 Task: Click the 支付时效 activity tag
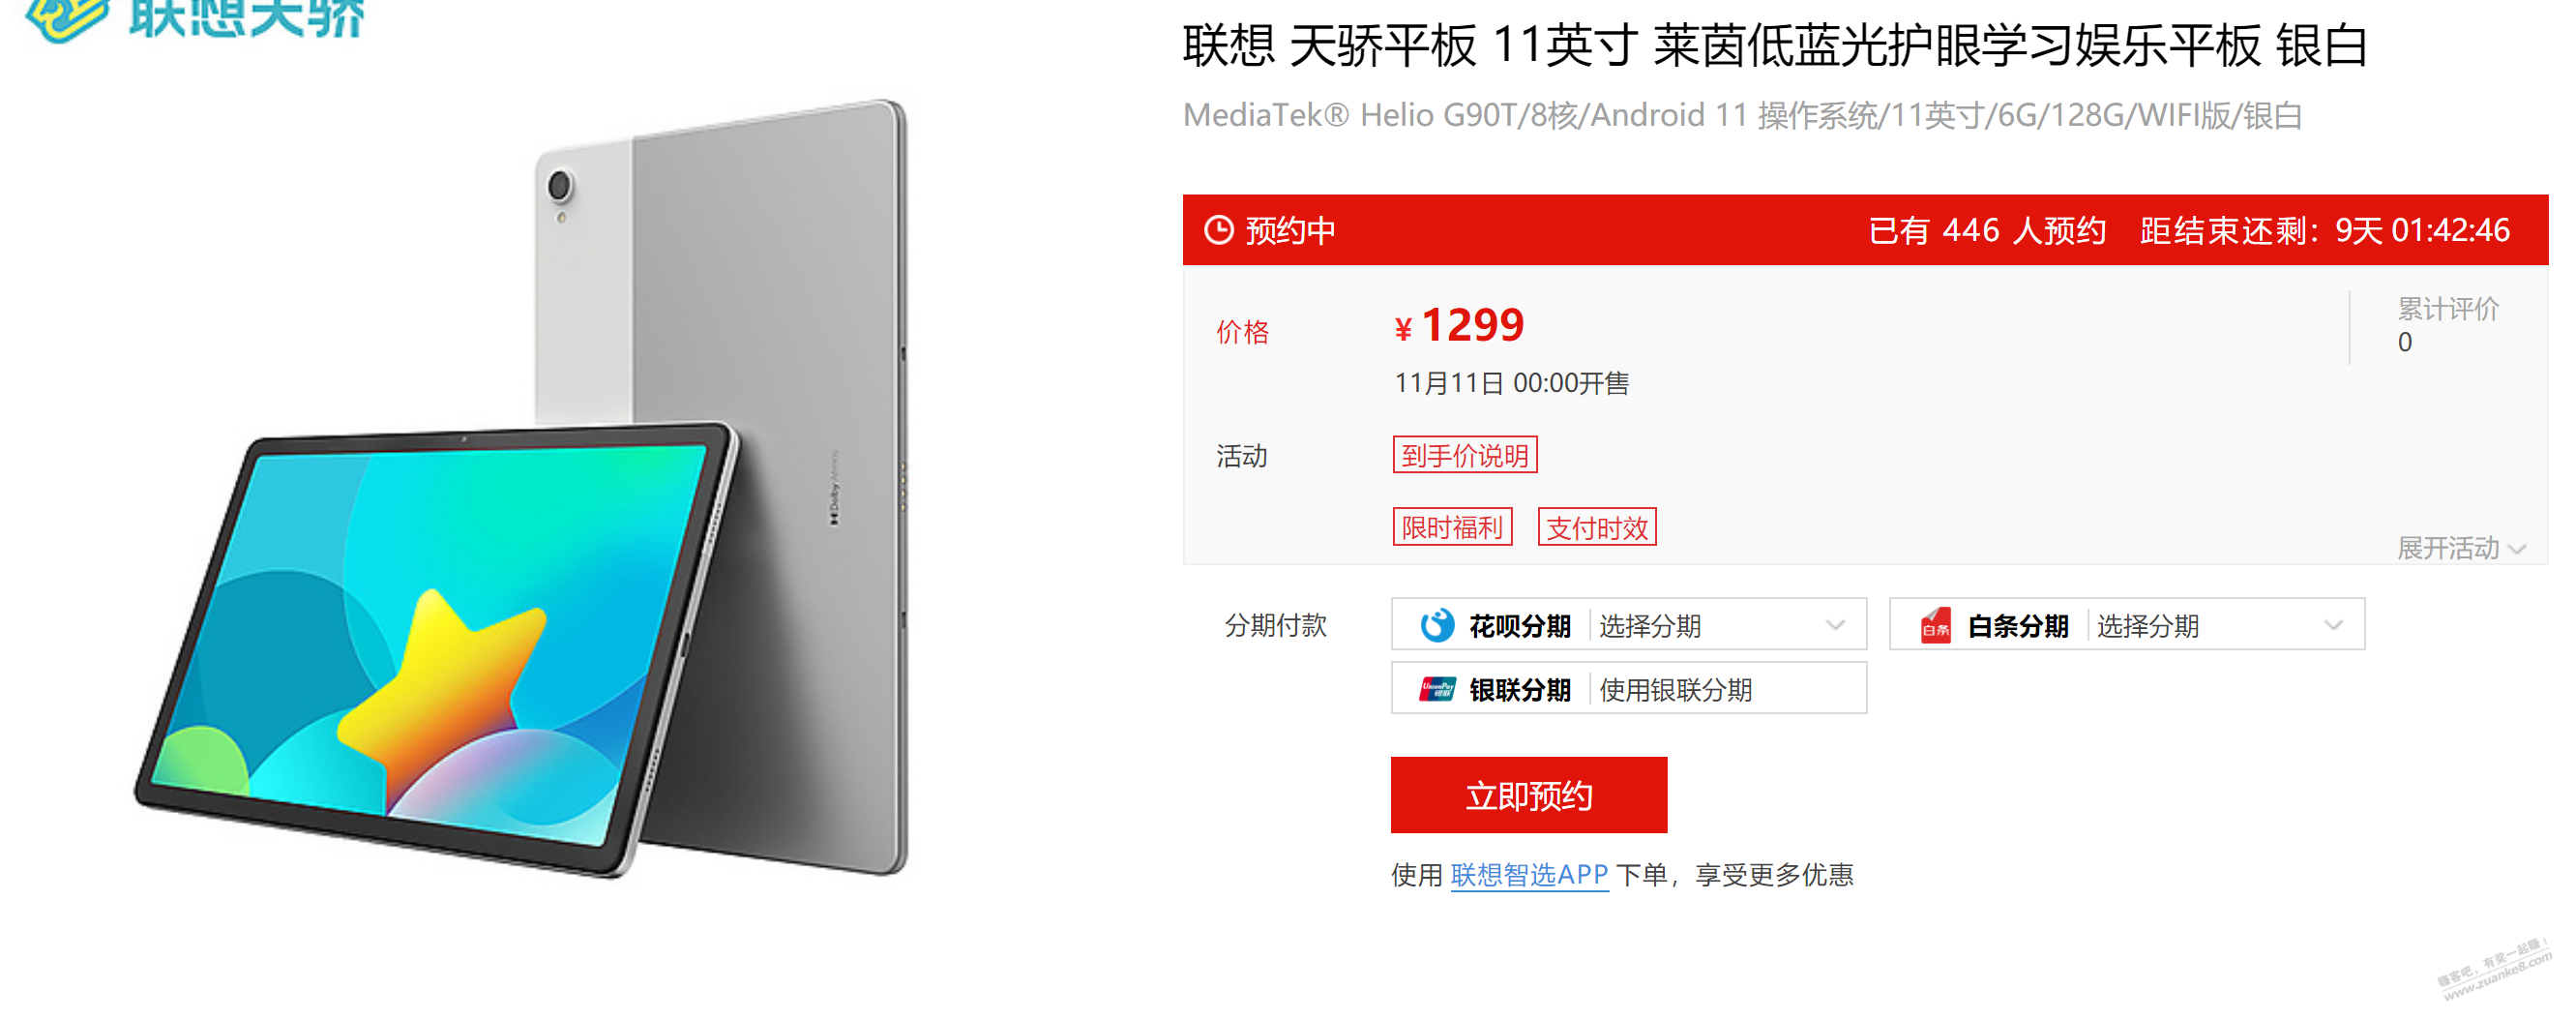pos(1596,527)
